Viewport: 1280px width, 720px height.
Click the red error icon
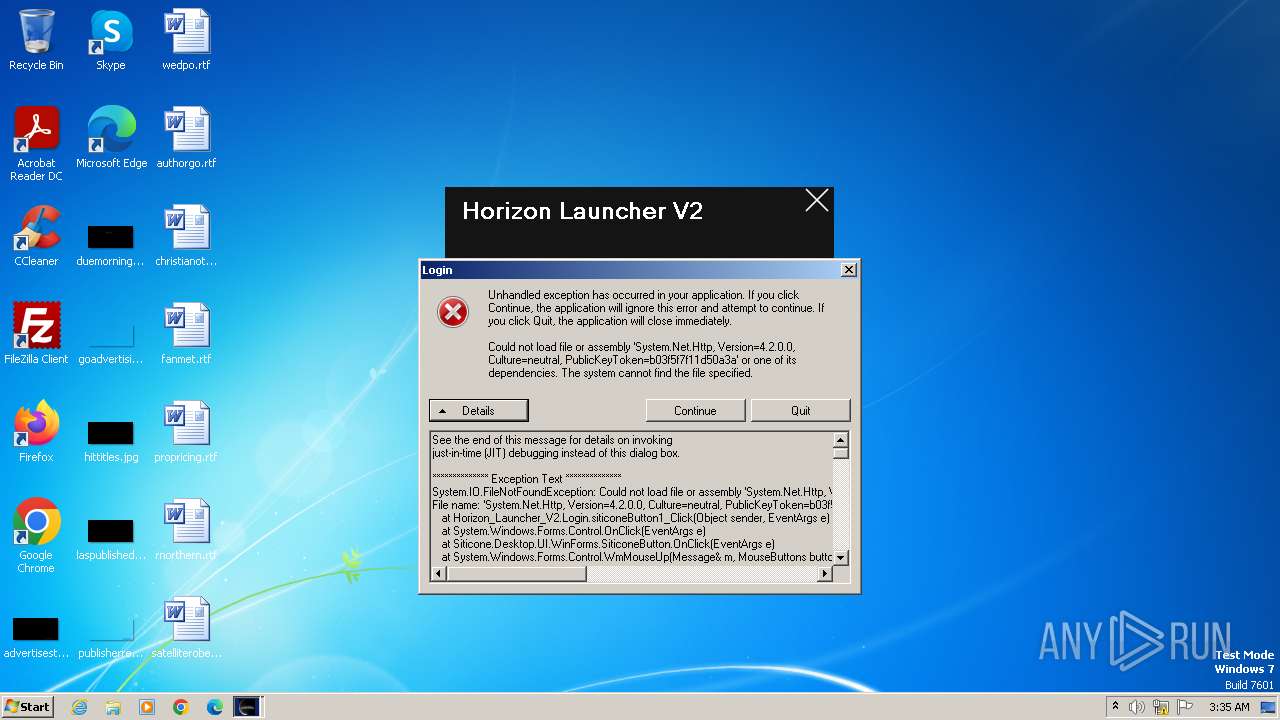tap(453, 313)
